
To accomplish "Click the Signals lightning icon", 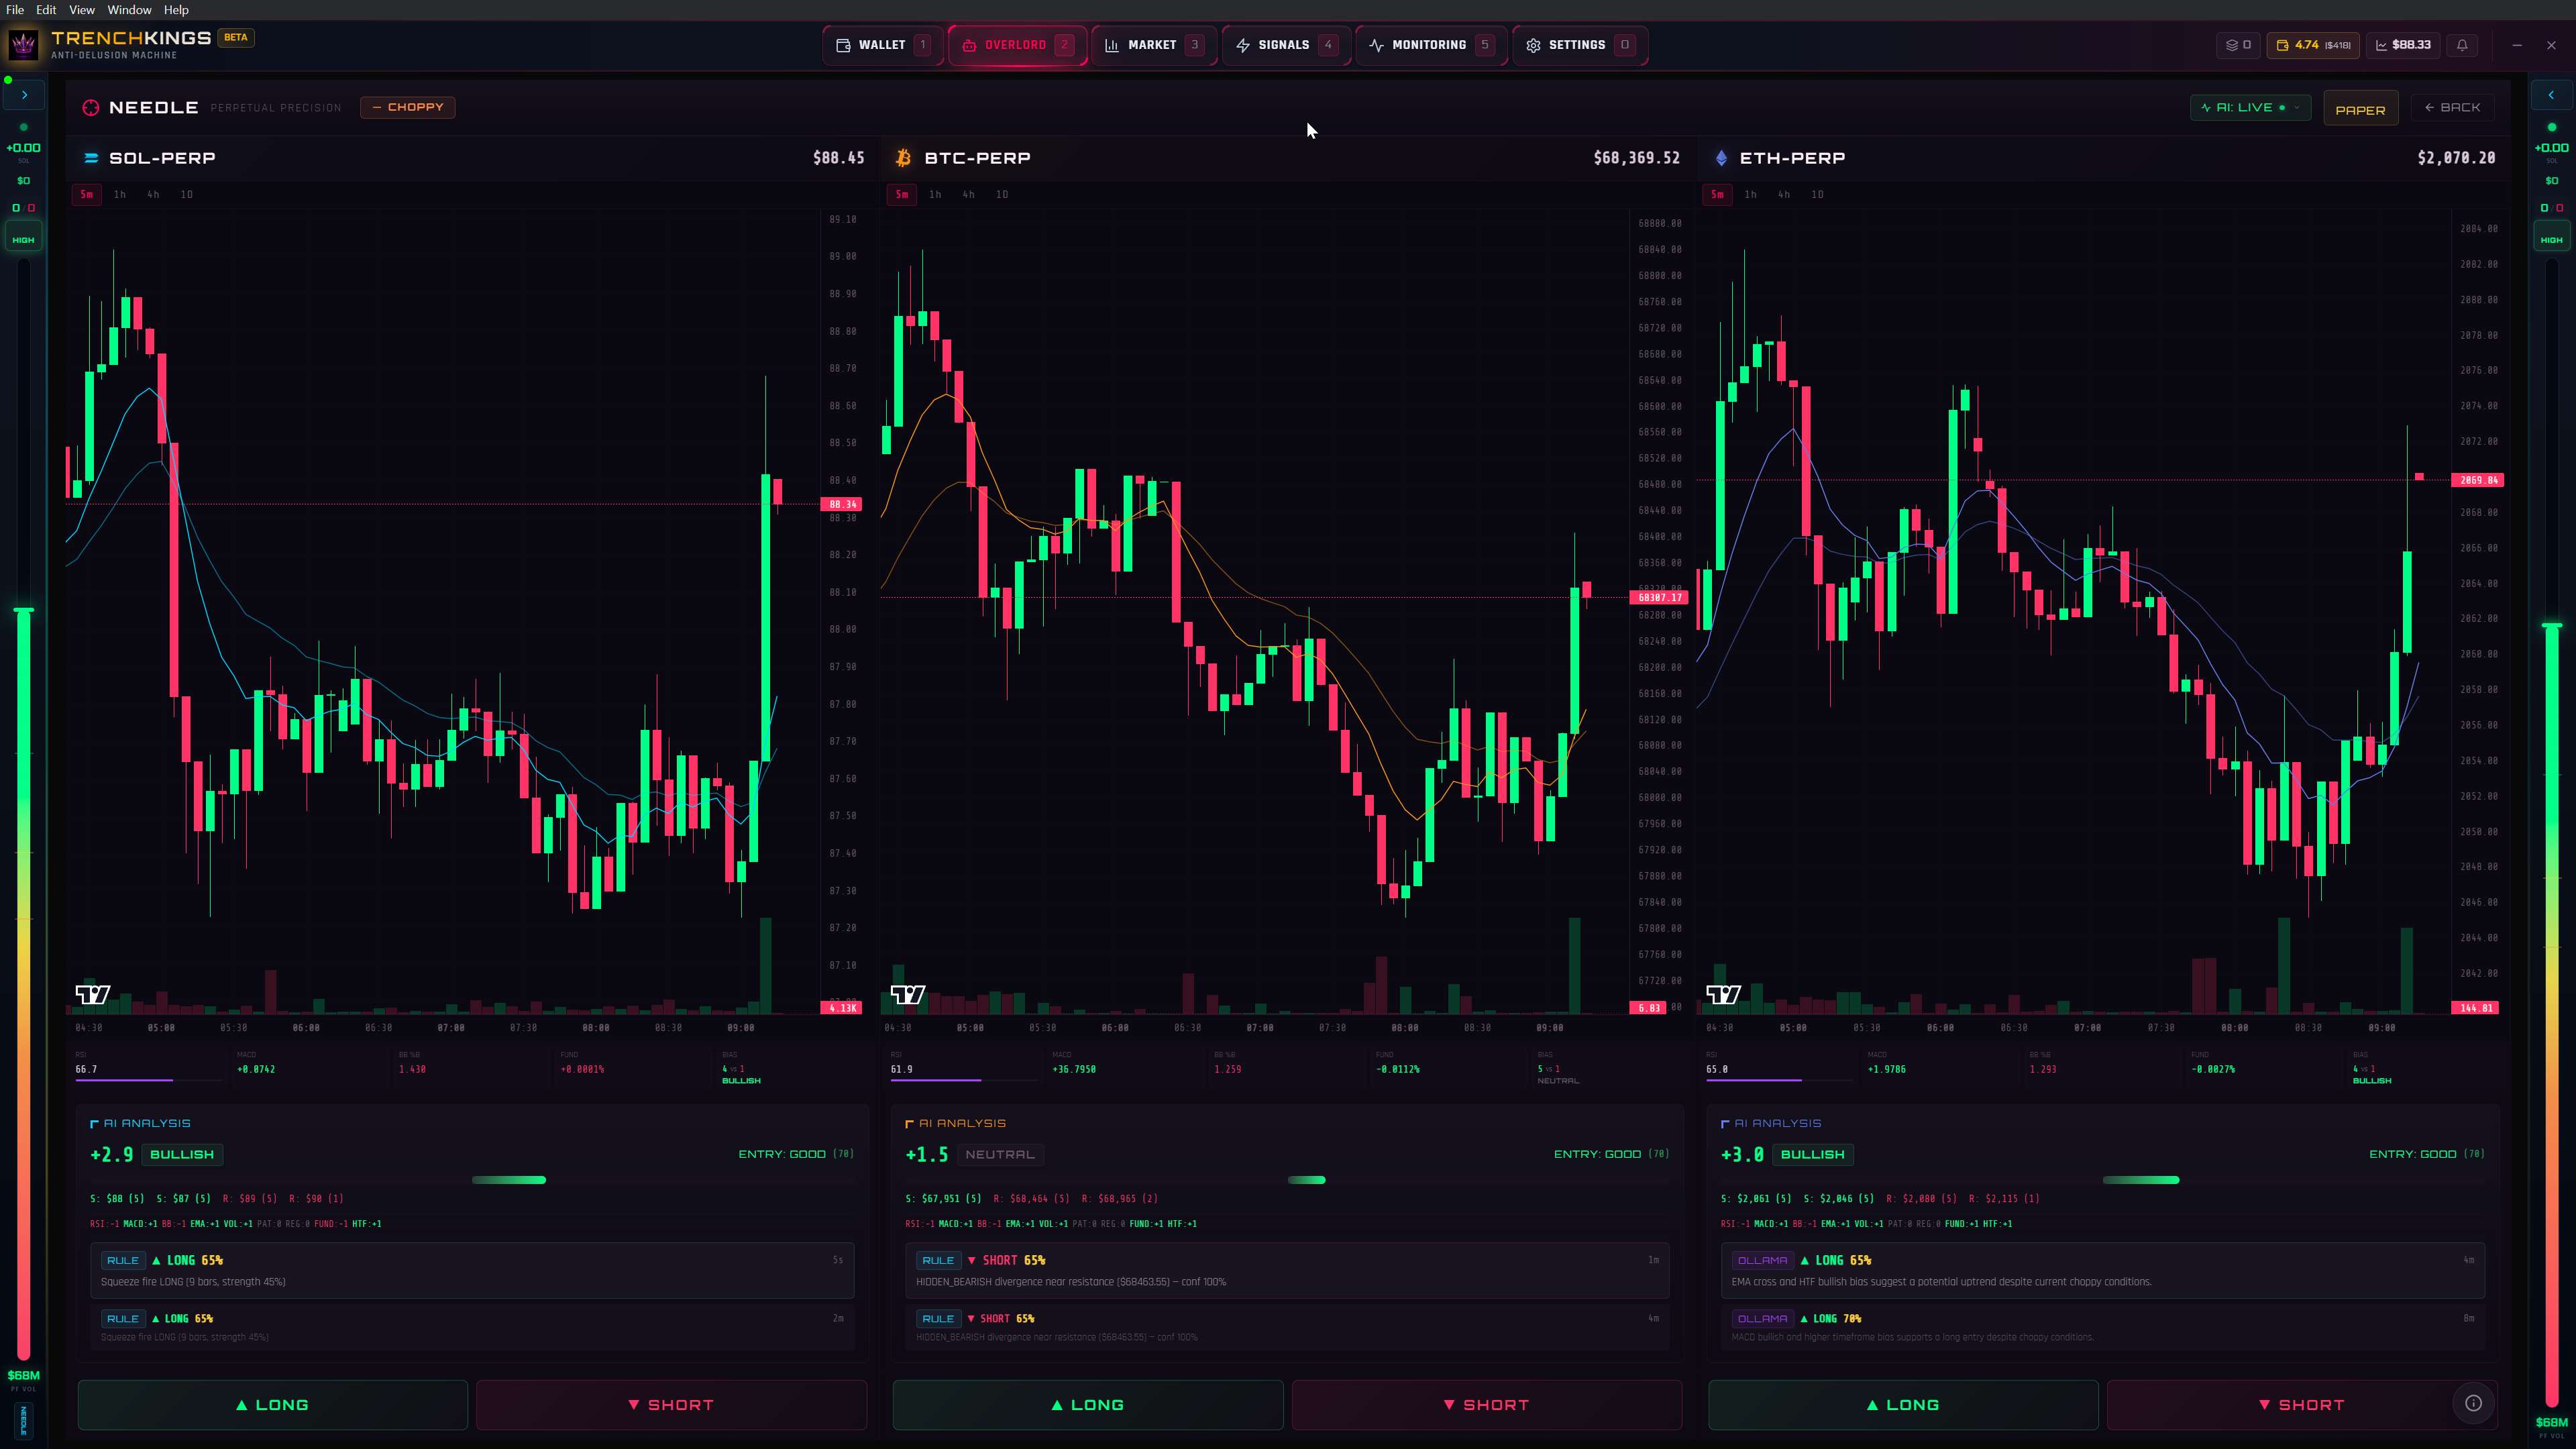I will point(1242,45).
